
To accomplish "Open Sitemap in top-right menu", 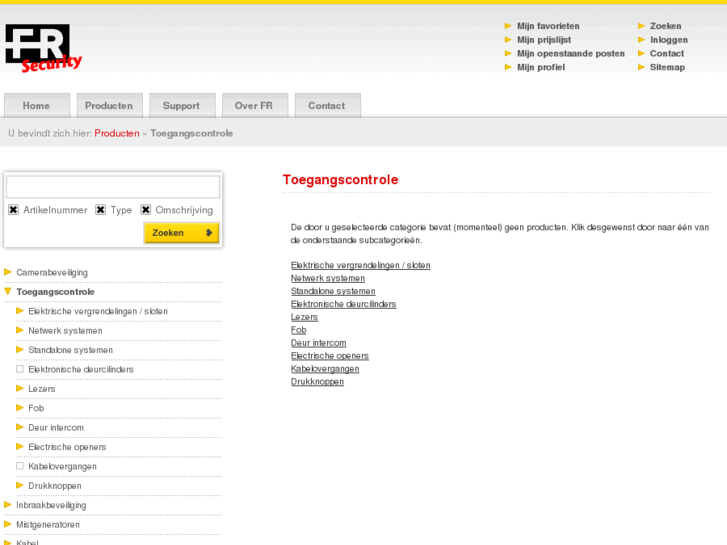I will point(667,67).
